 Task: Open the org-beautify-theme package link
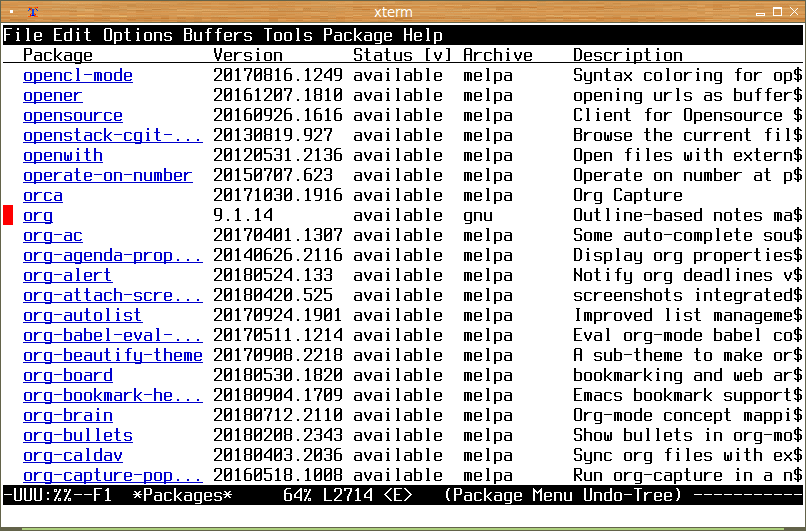point(113,356)
